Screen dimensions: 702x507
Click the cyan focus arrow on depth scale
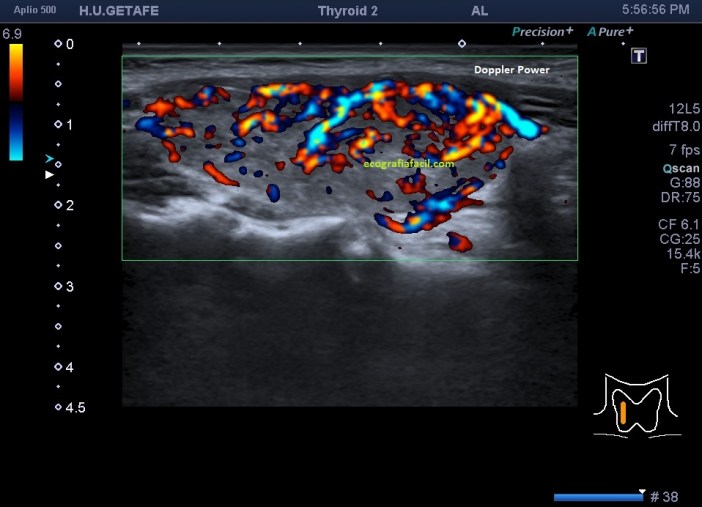[x=49, y=159]
